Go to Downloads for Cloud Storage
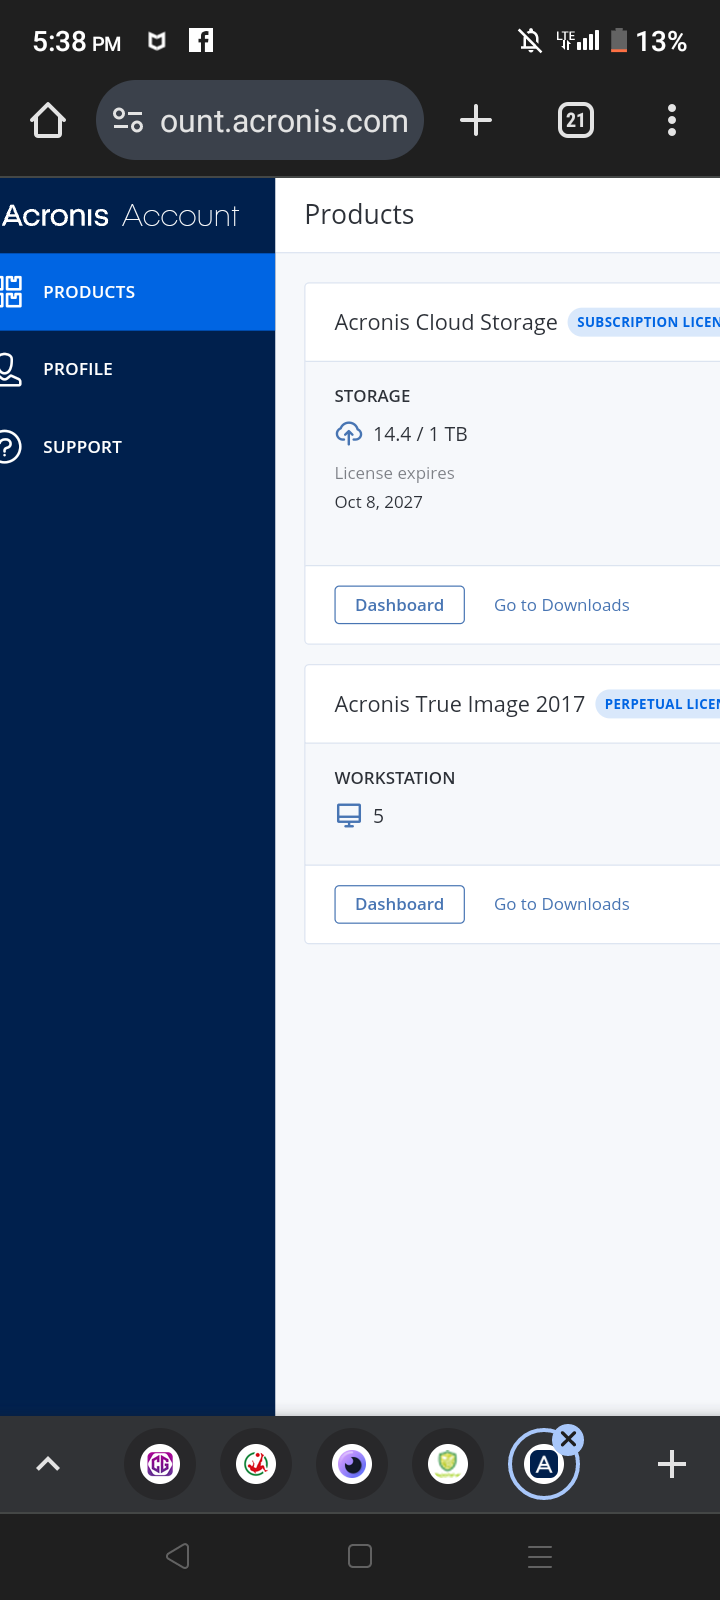 (x=562, y=605)
